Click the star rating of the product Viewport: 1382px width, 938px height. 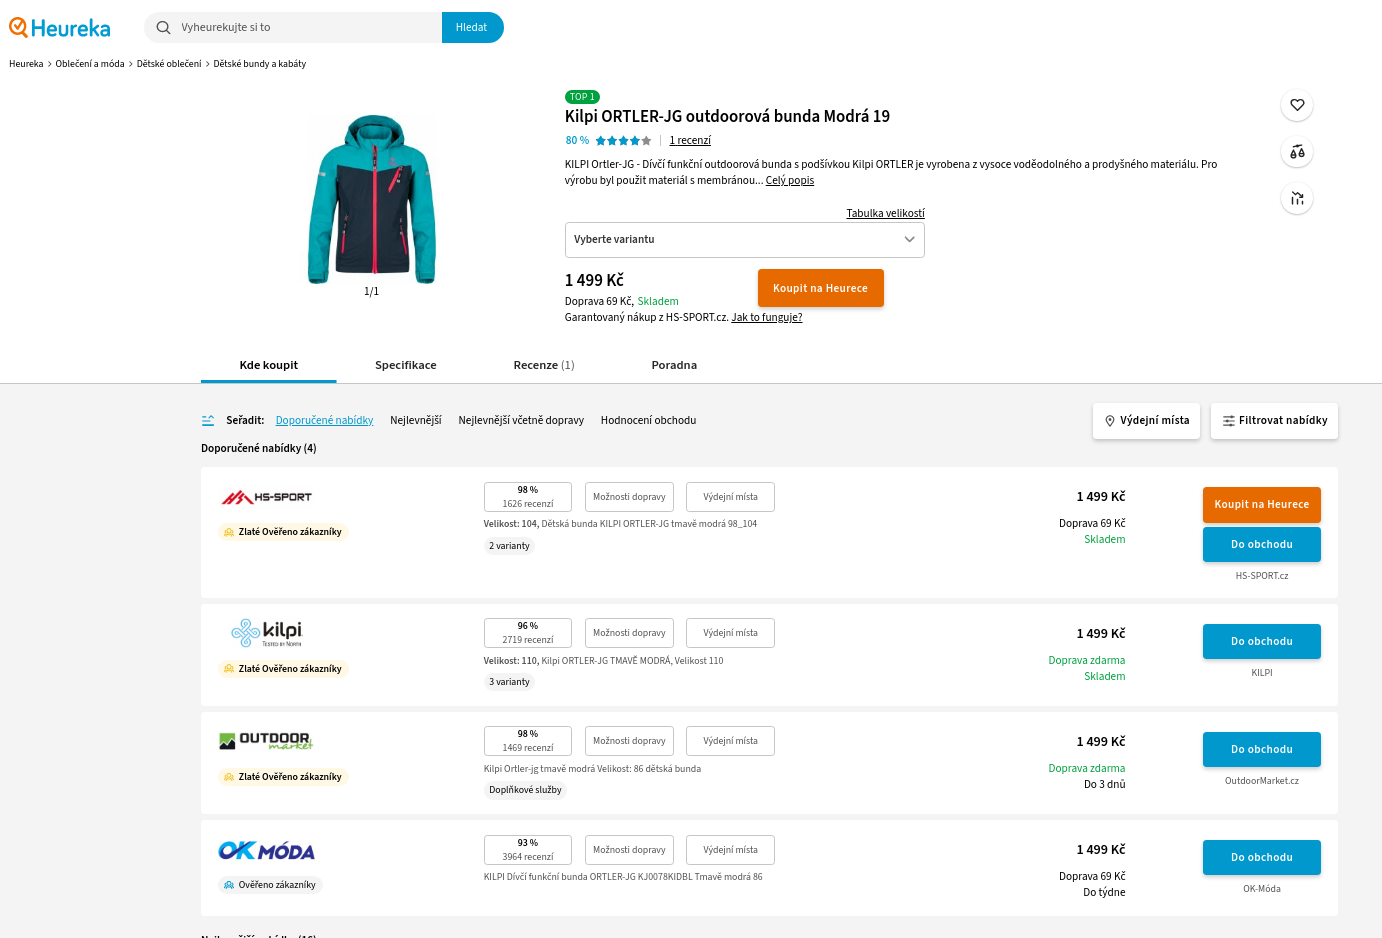point(623,141)
